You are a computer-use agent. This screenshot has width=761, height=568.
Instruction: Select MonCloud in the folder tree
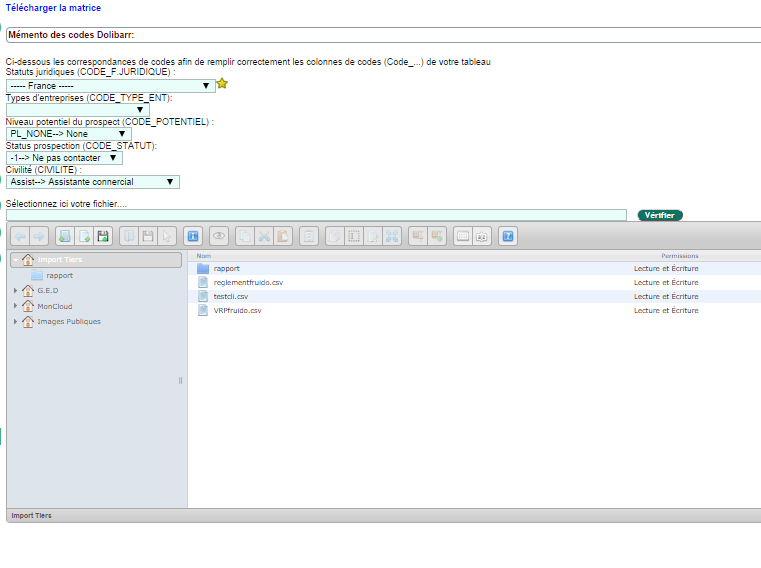coord(55,306)
